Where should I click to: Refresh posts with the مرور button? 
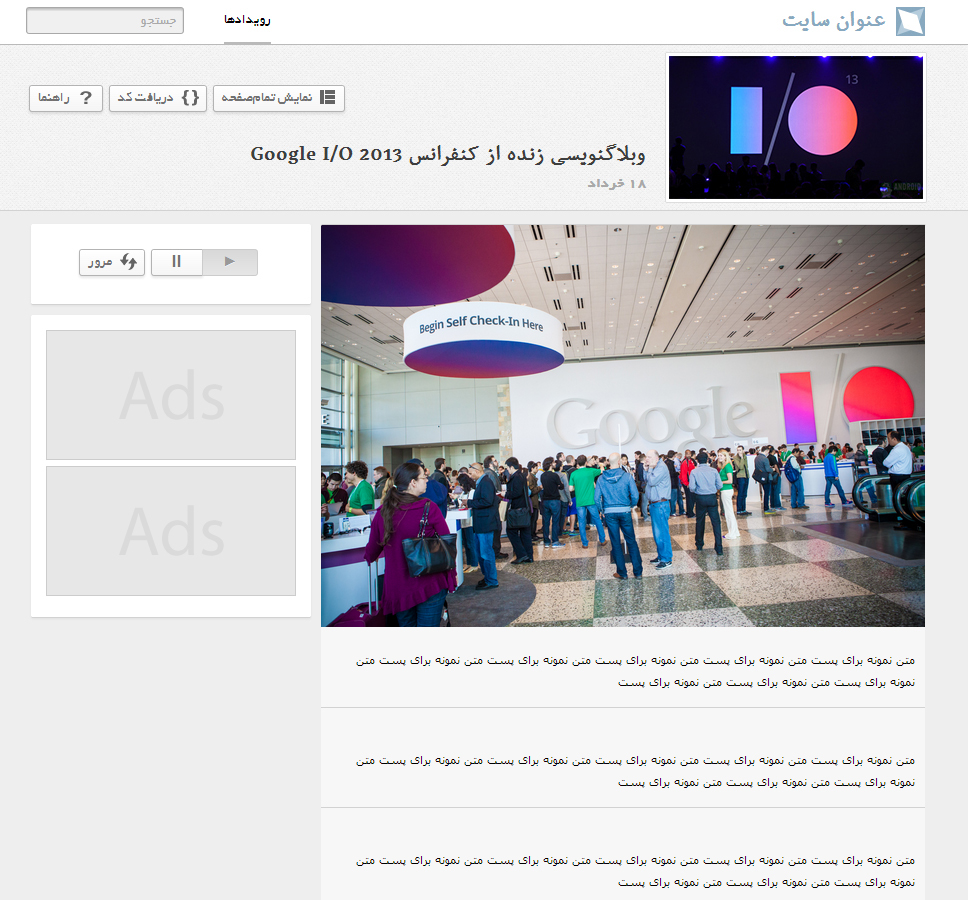[x=112, y=262]
